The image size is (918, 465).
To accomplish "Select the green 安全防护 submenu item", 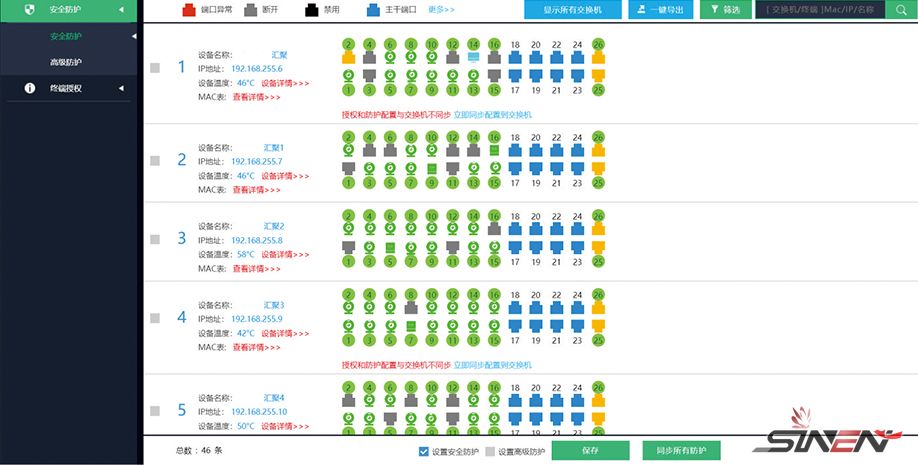I will pos(66,36).
